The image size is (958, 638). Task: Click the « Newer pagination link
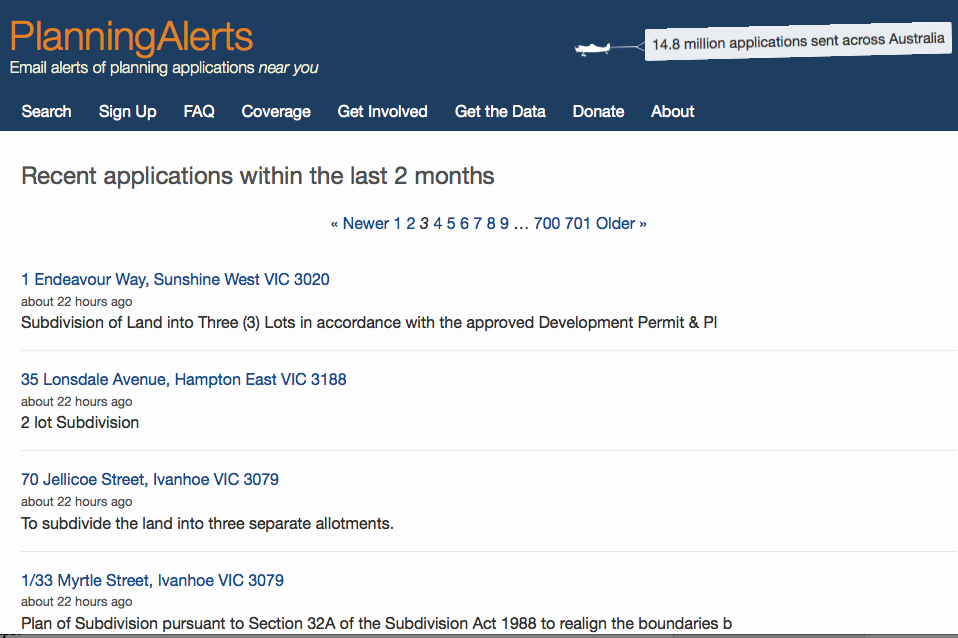coord(360,224)
